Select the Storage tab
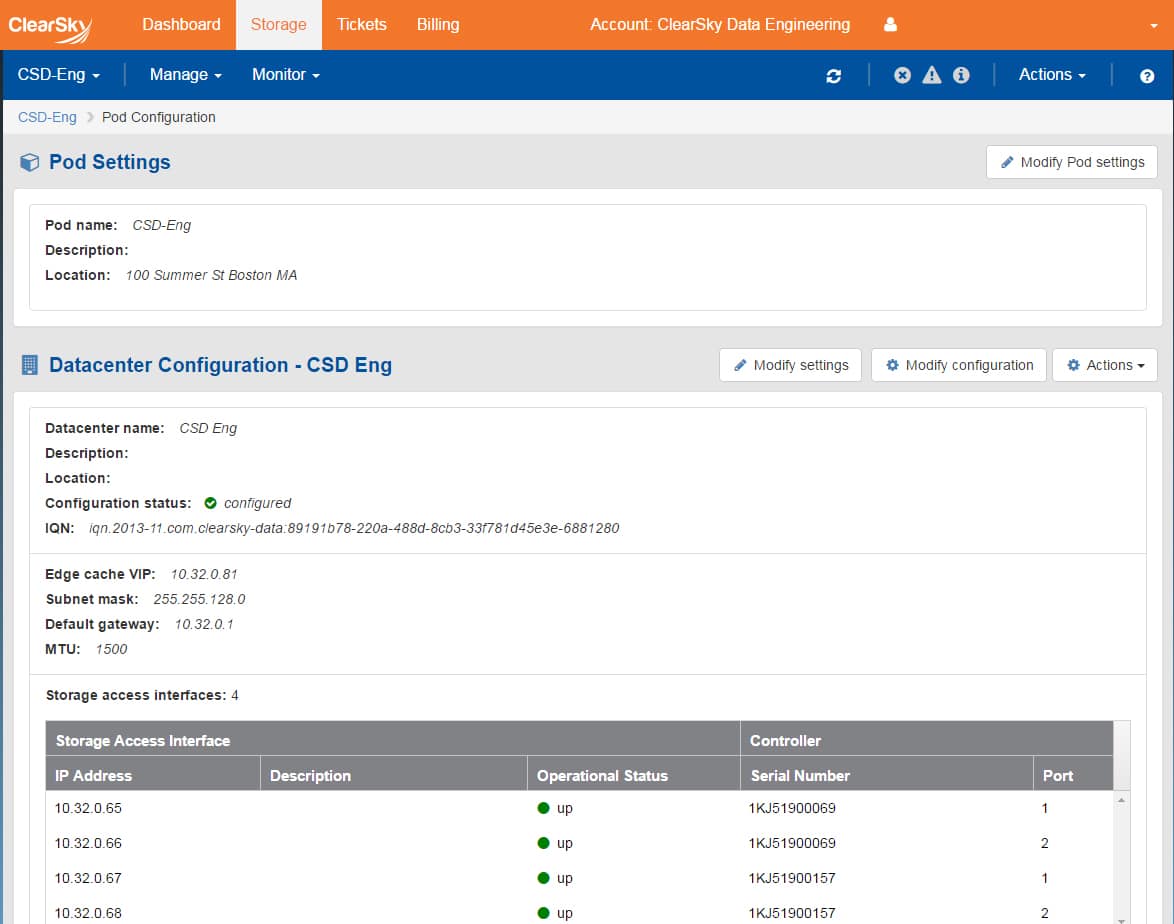The width and height of the screenshot is (1174, 924). coord(279,25)
